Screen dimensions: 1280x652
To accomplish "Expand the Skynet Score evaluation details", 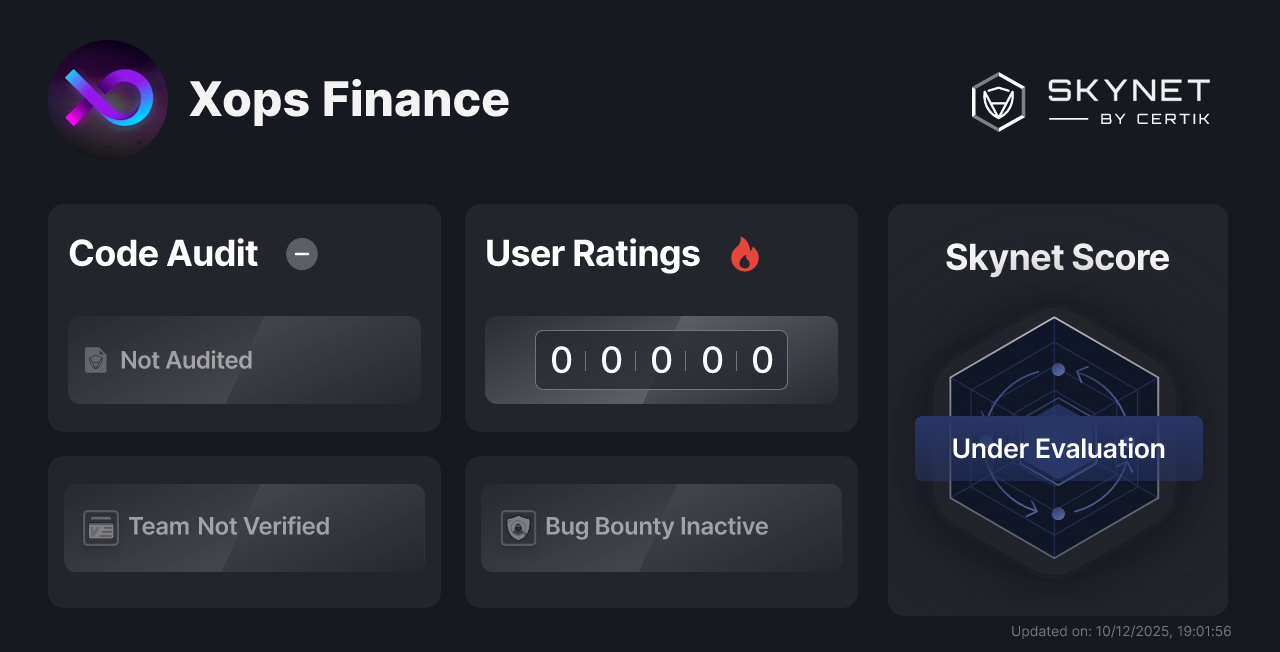I will click(x=1057, y=410).
